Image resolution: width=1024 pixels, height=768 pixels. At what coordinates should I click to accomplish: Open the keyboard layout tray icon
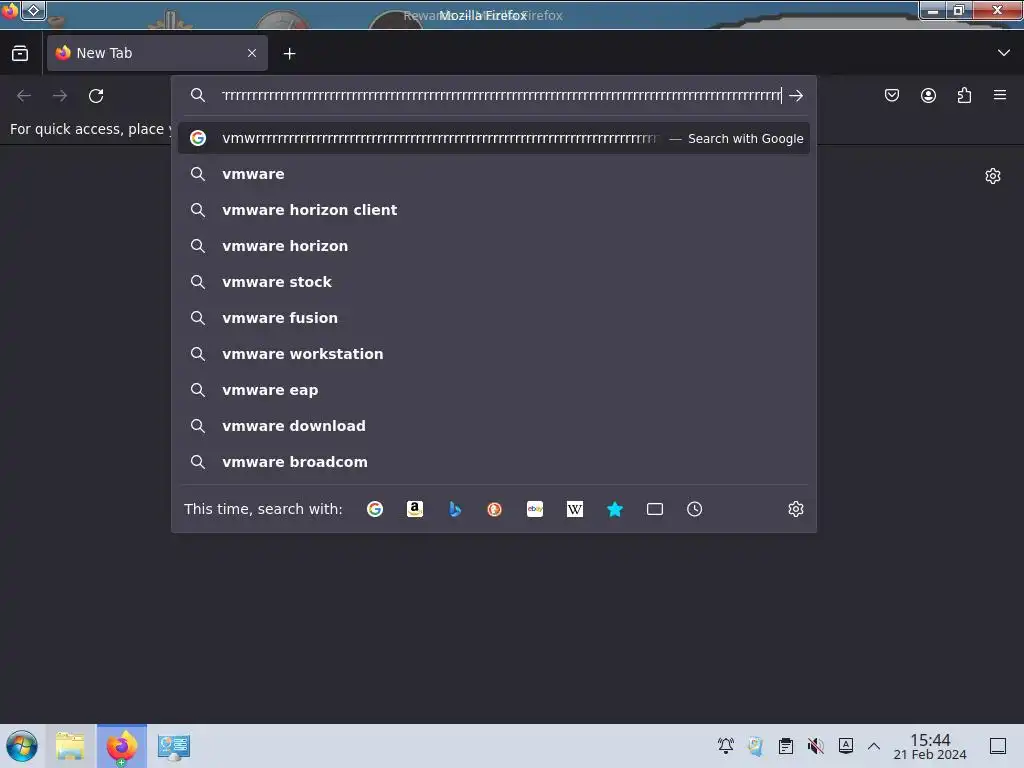846,746
